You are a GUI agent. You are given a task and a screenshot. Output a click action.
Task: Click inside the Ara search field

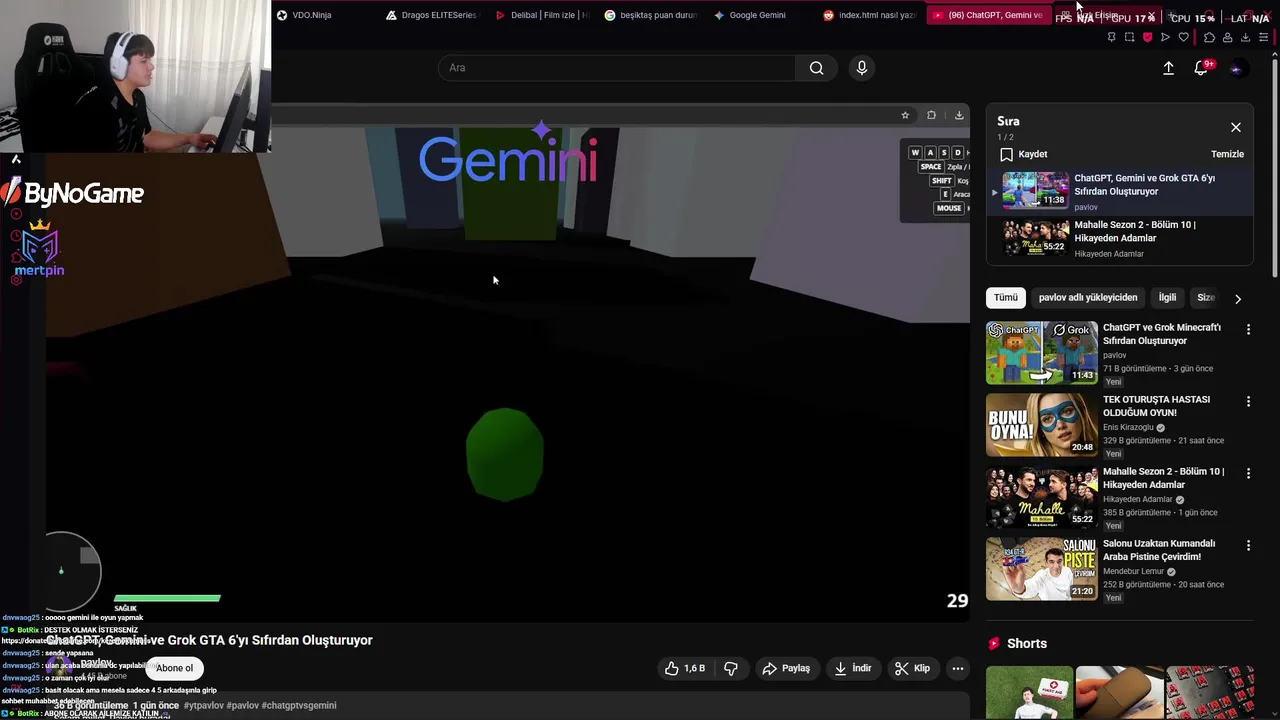coord(617,68)
